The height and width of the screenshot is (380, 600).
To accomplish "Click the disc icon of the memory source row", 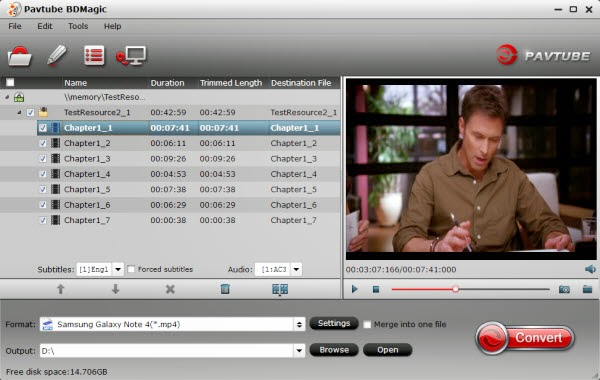I will (19, 97).
